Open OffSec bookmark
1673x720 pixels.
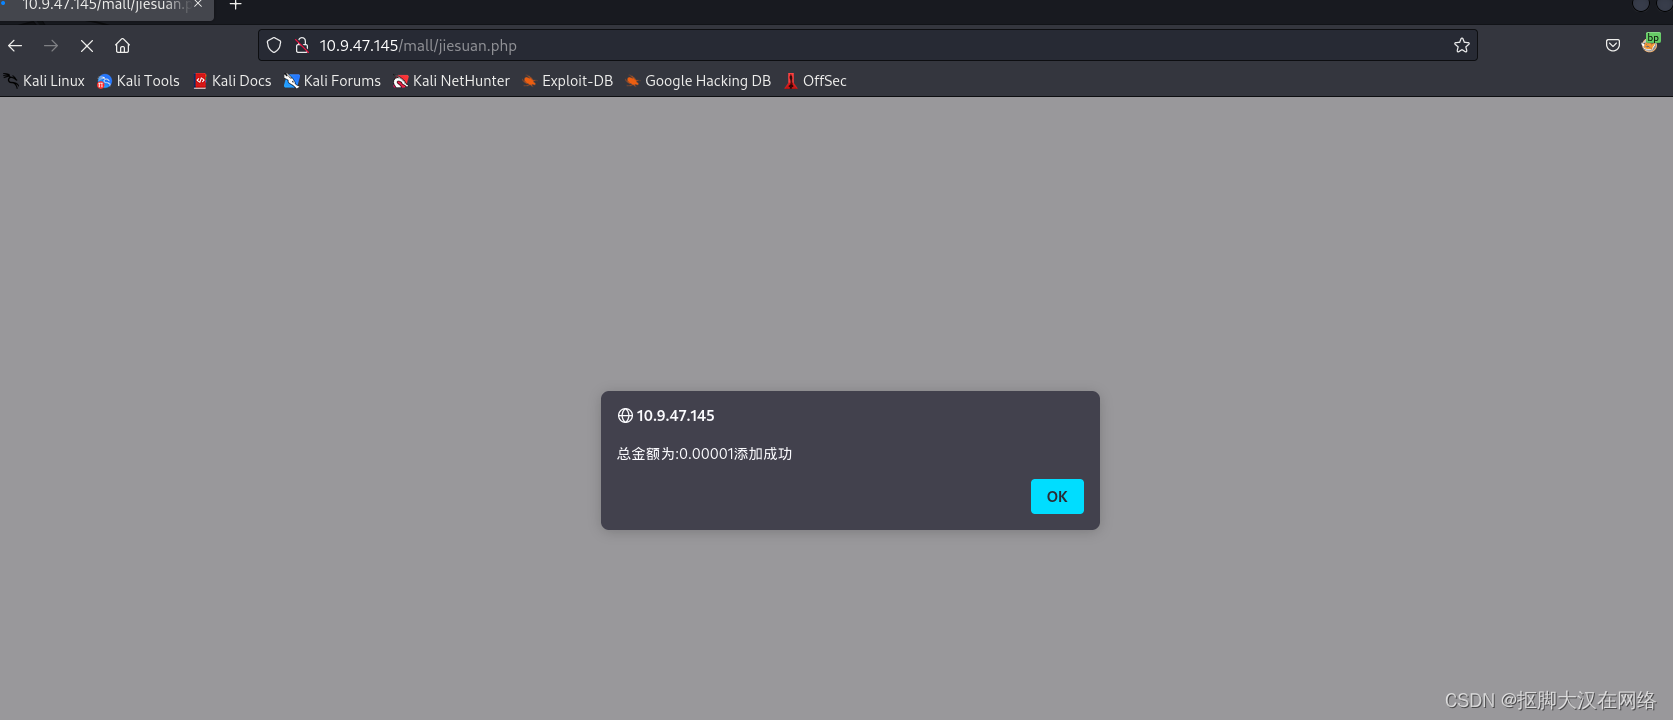[815, 81]
